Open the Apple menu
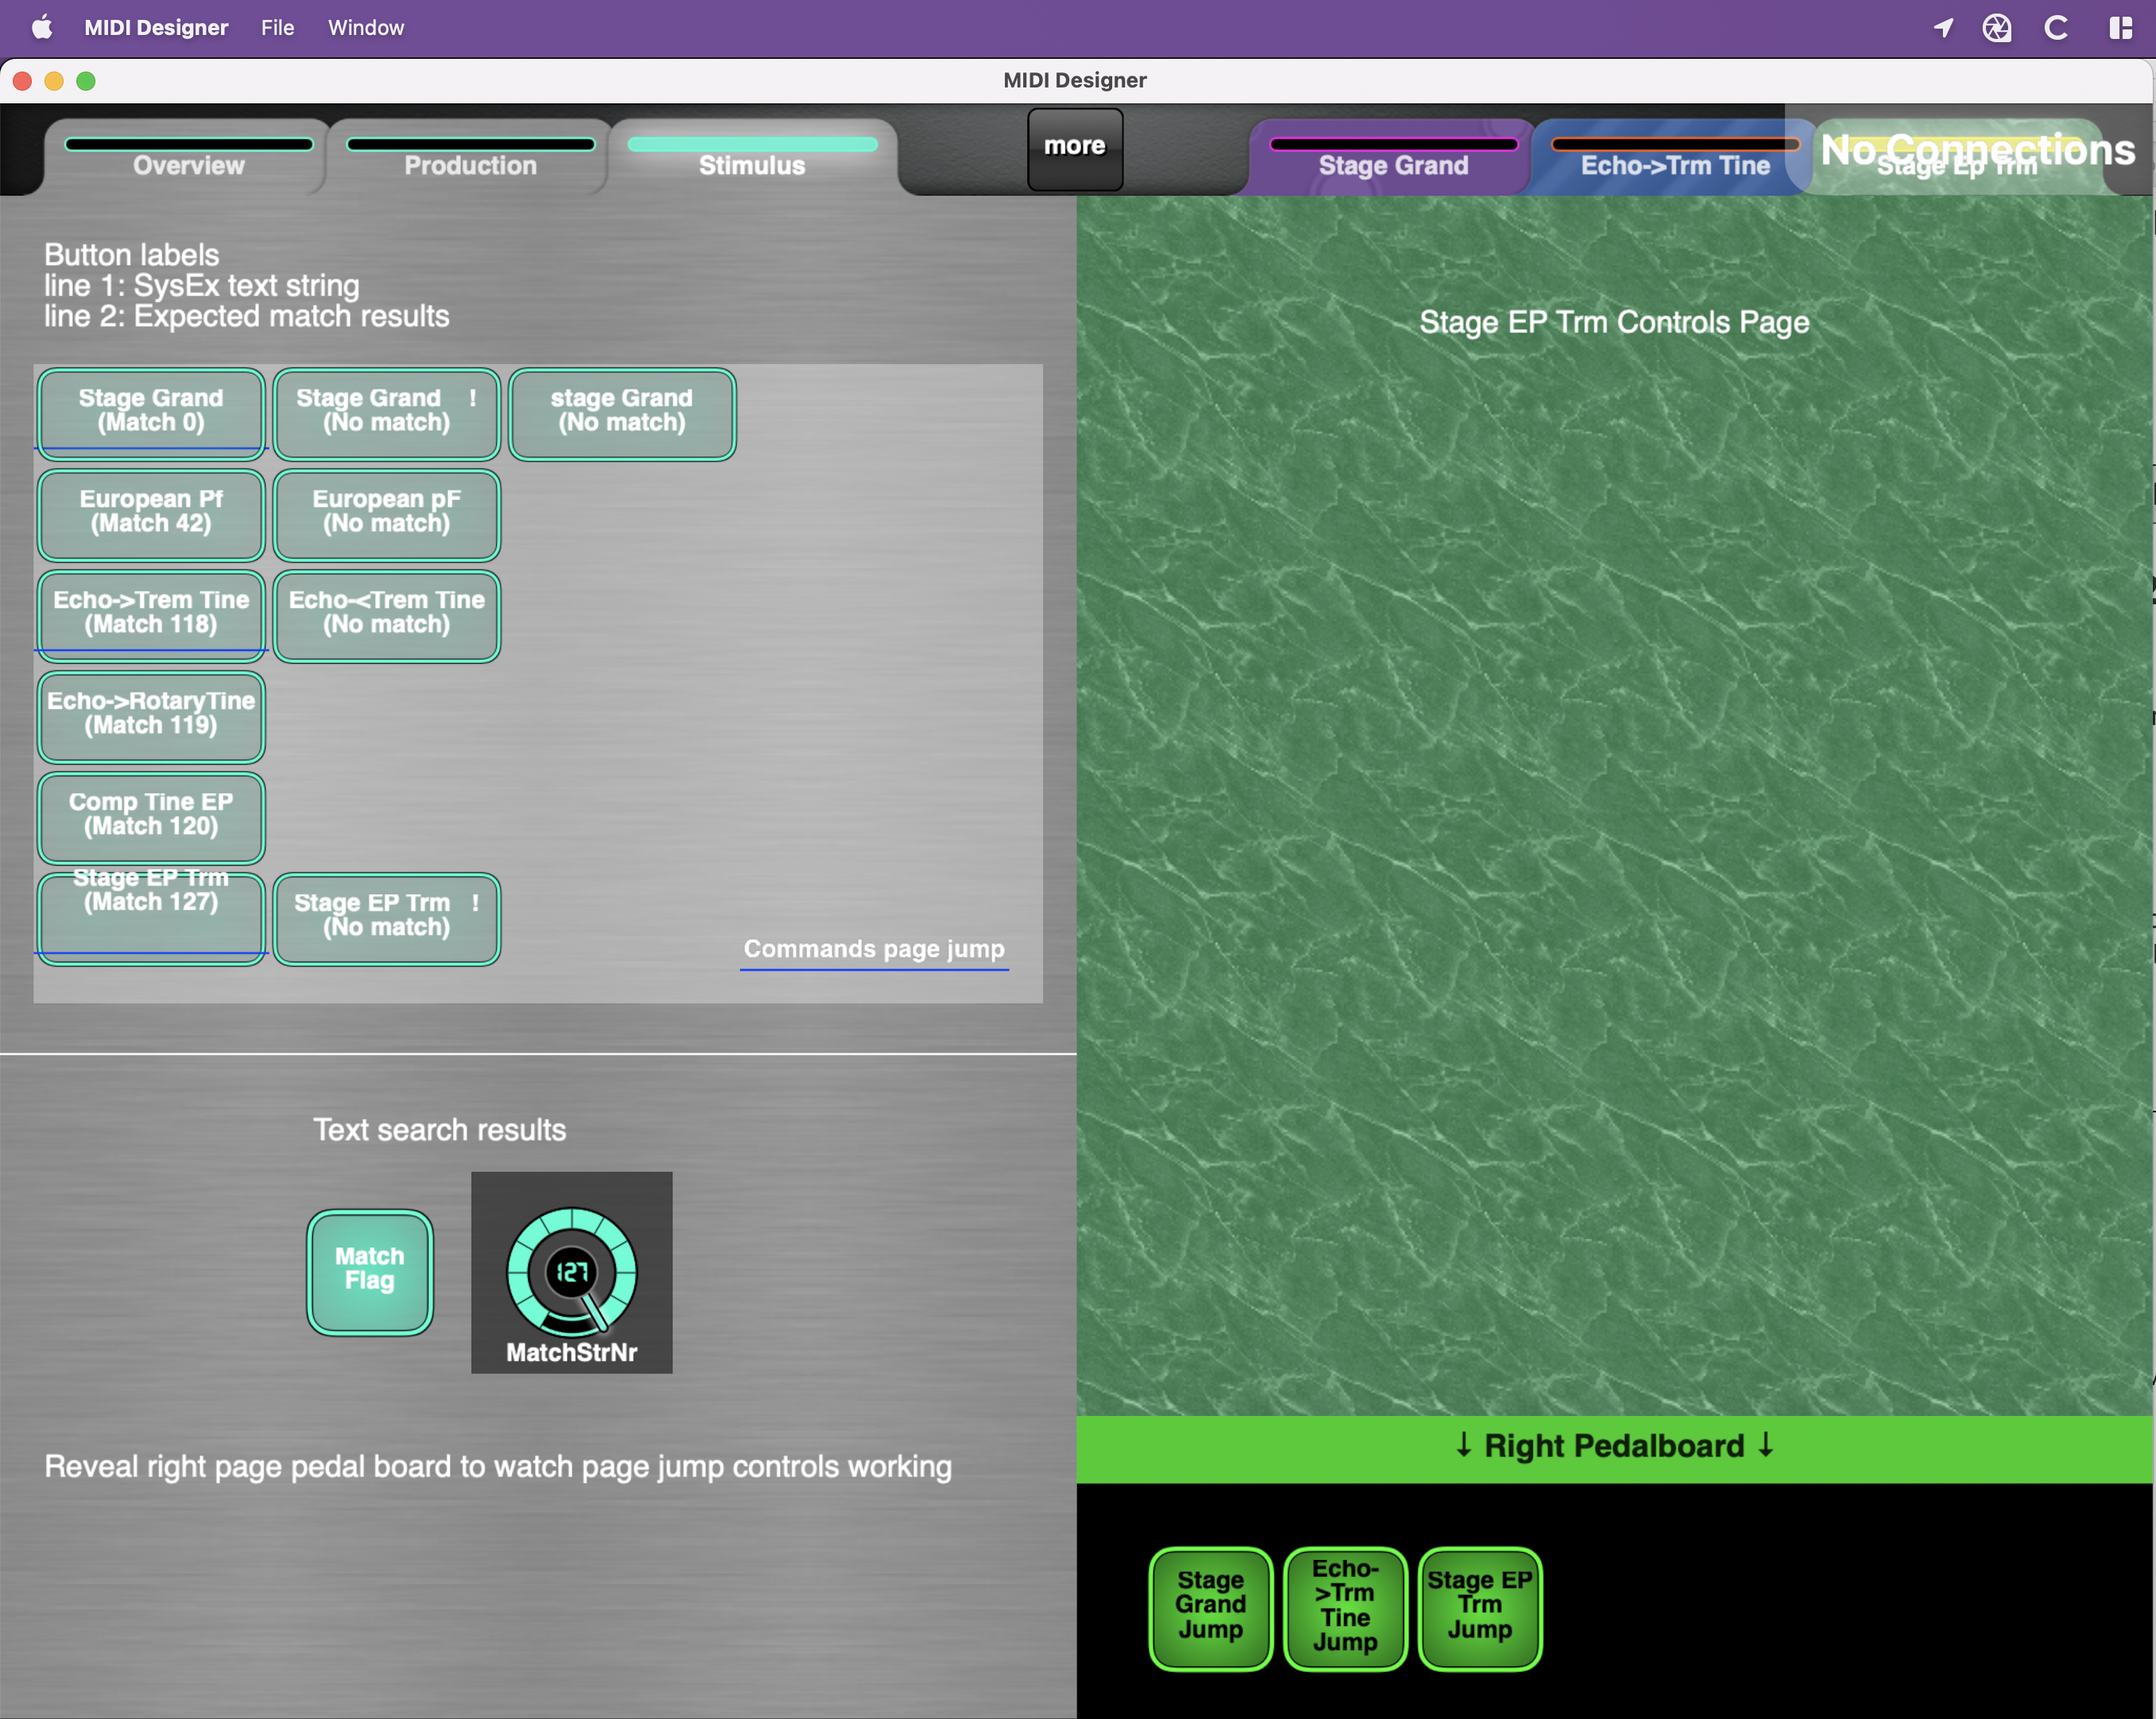Screen dimensions: 2156x1719 pos(42,27)
